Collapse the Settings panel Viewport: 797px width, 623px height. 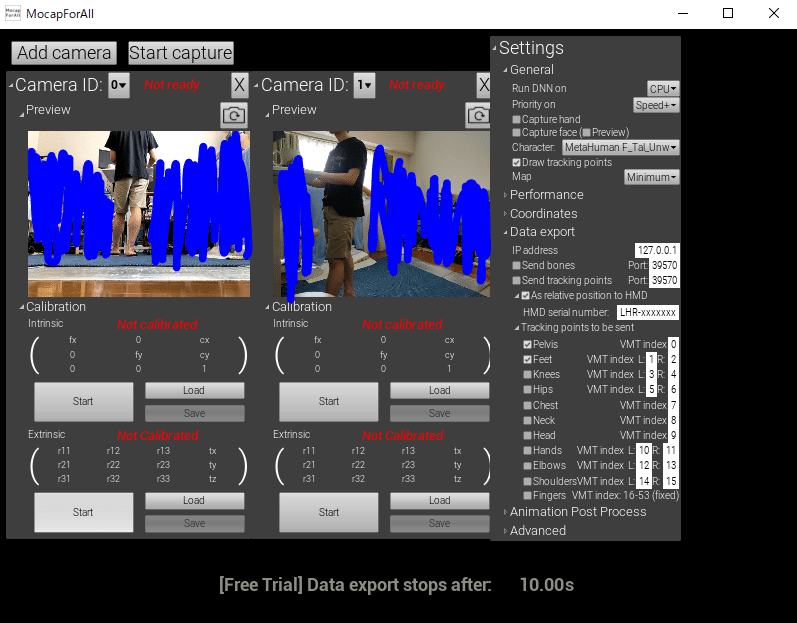click(x=495, y=49)
